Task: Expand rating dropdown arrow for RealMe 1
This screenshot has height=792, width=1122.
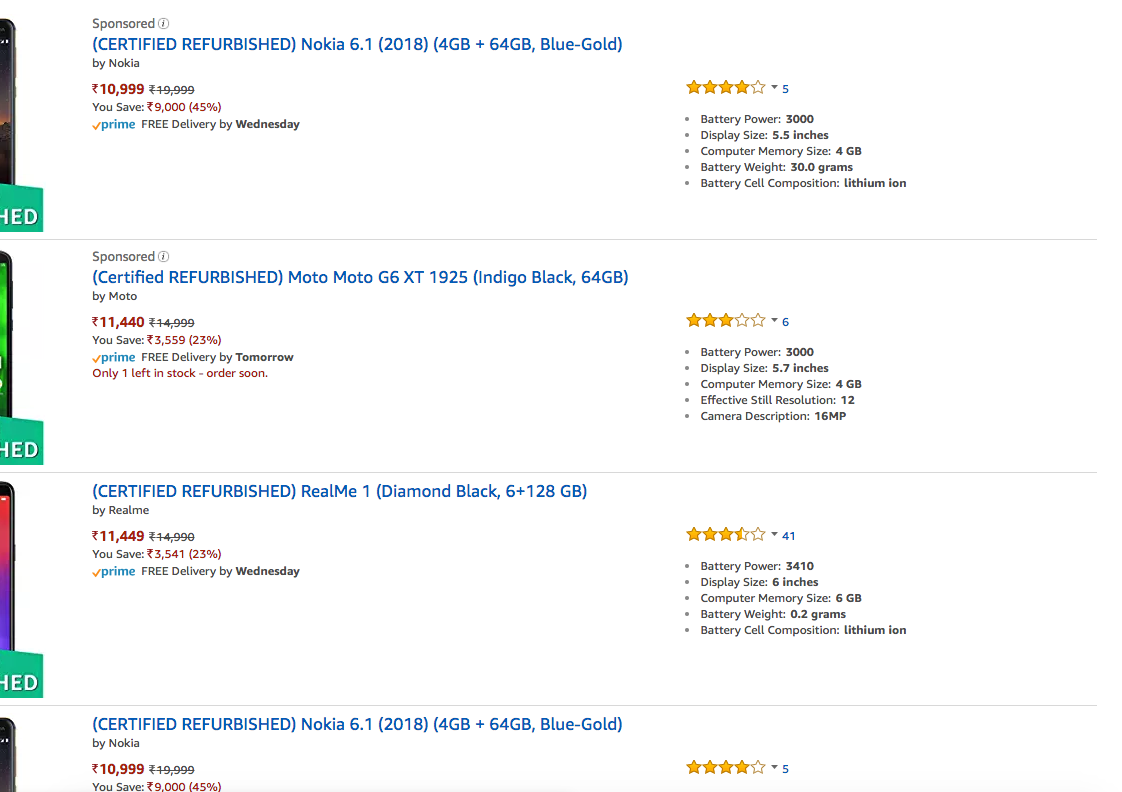Action: 774,535
